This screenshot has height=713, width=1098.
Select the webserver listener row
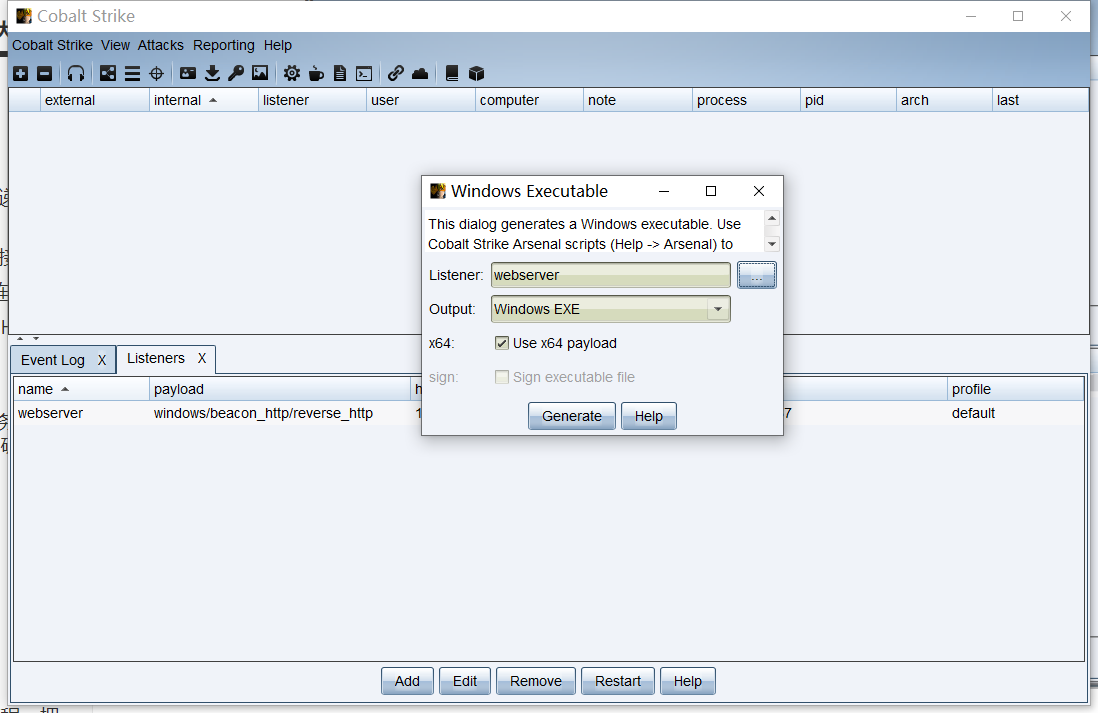pyautogui.click(x=549, y=413)
